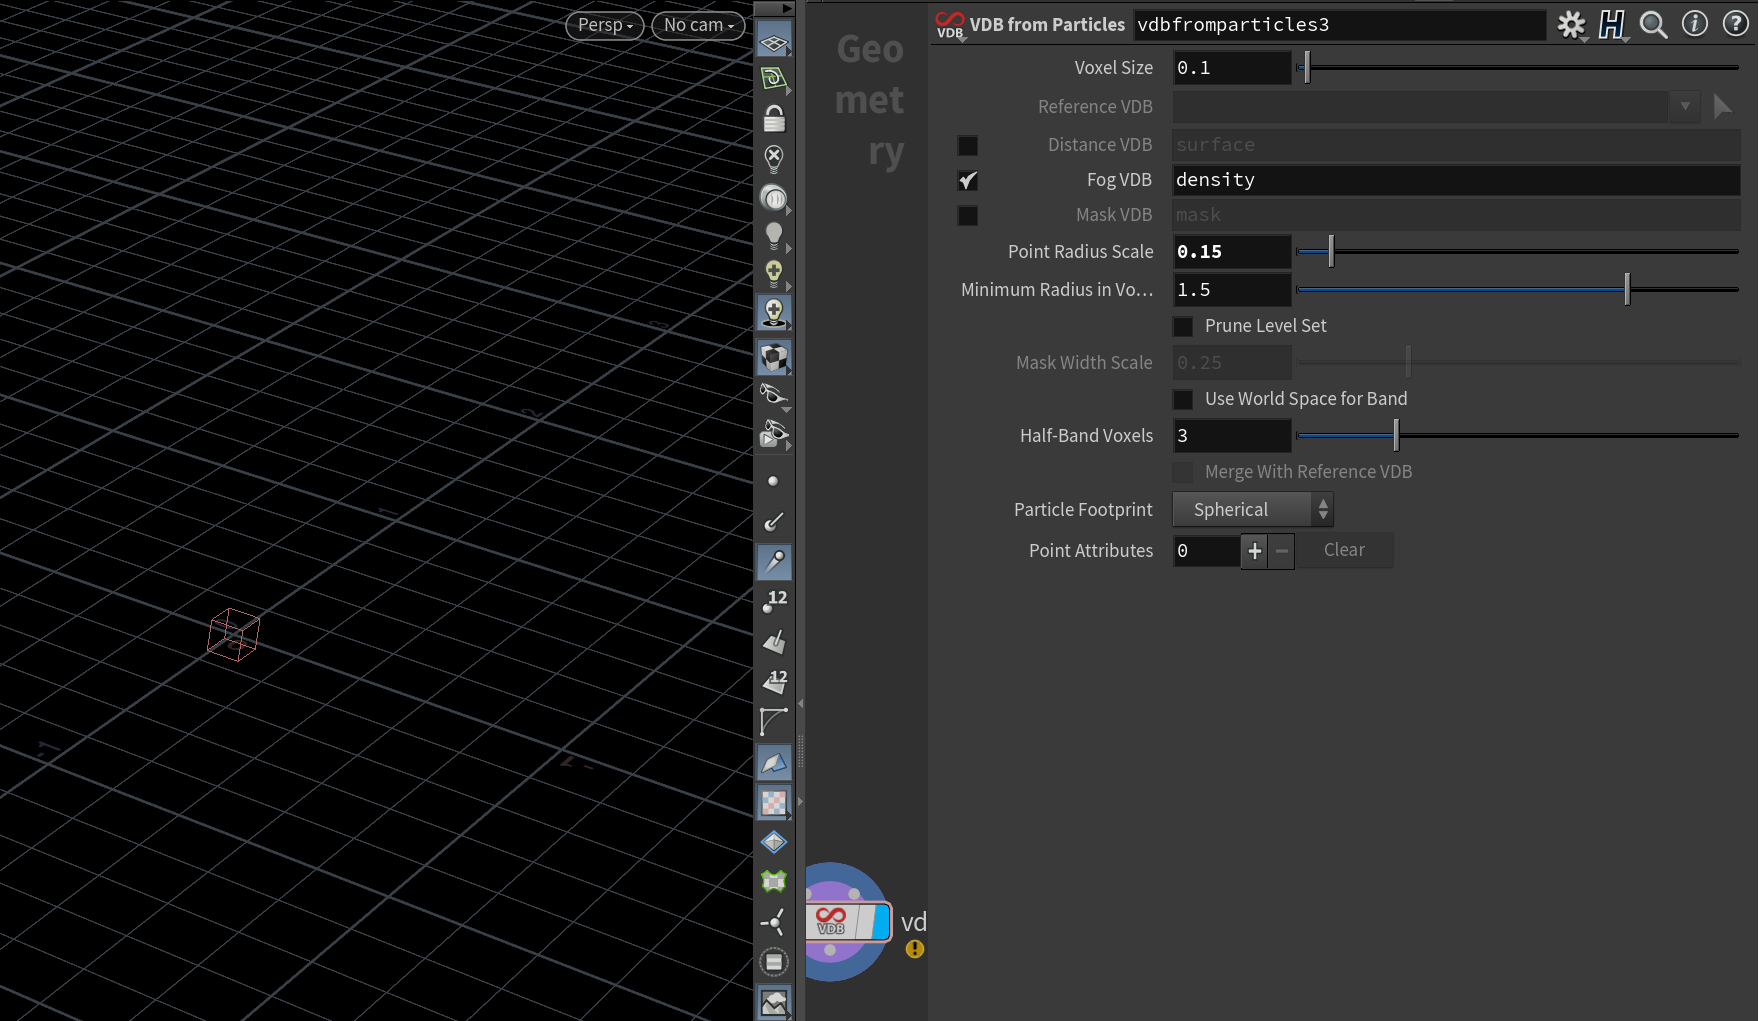Toggle the point numbers display icon
The width and height of the screenshot is (1759, 1021).
pos(774,601)
